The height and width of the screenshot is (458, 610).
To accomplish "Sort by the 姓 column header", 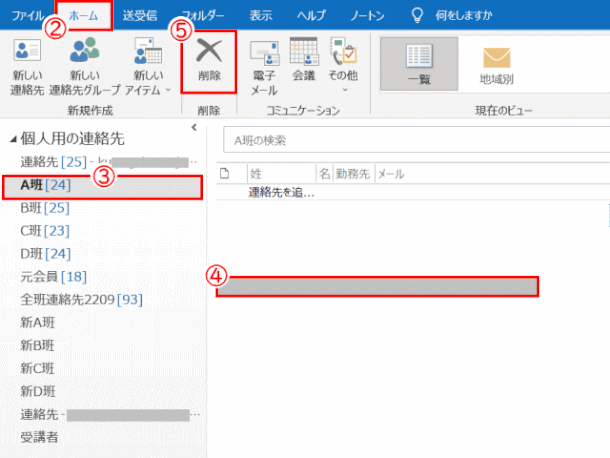I will (x=281, y=174).
